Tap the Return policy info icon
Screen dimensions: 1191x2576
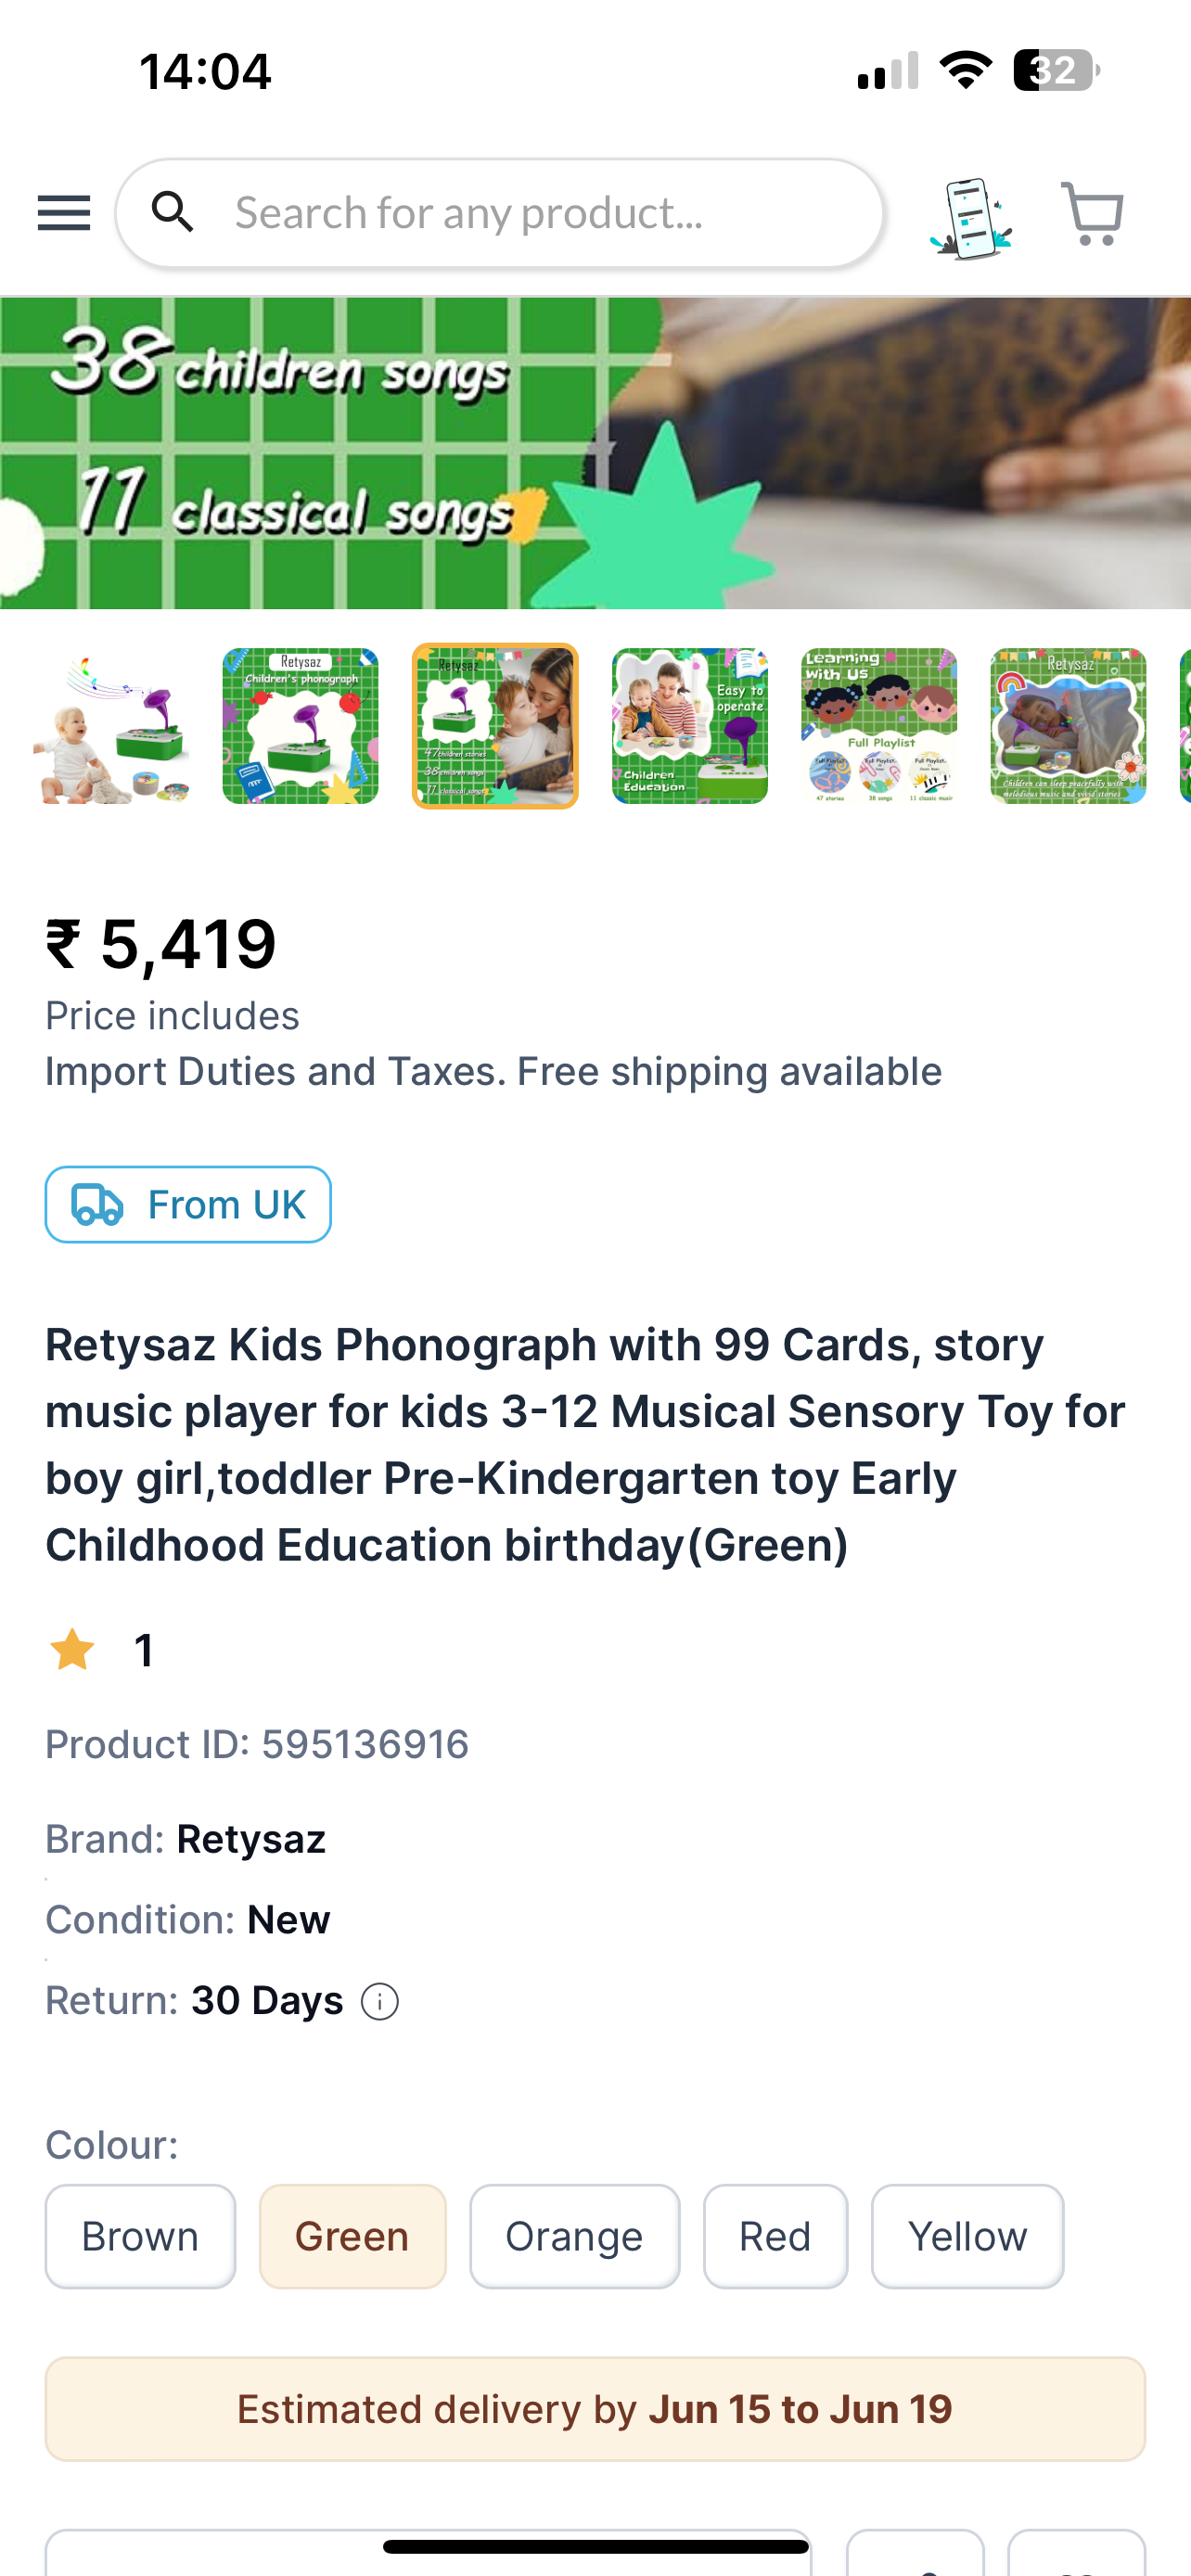click(380, 2002)
